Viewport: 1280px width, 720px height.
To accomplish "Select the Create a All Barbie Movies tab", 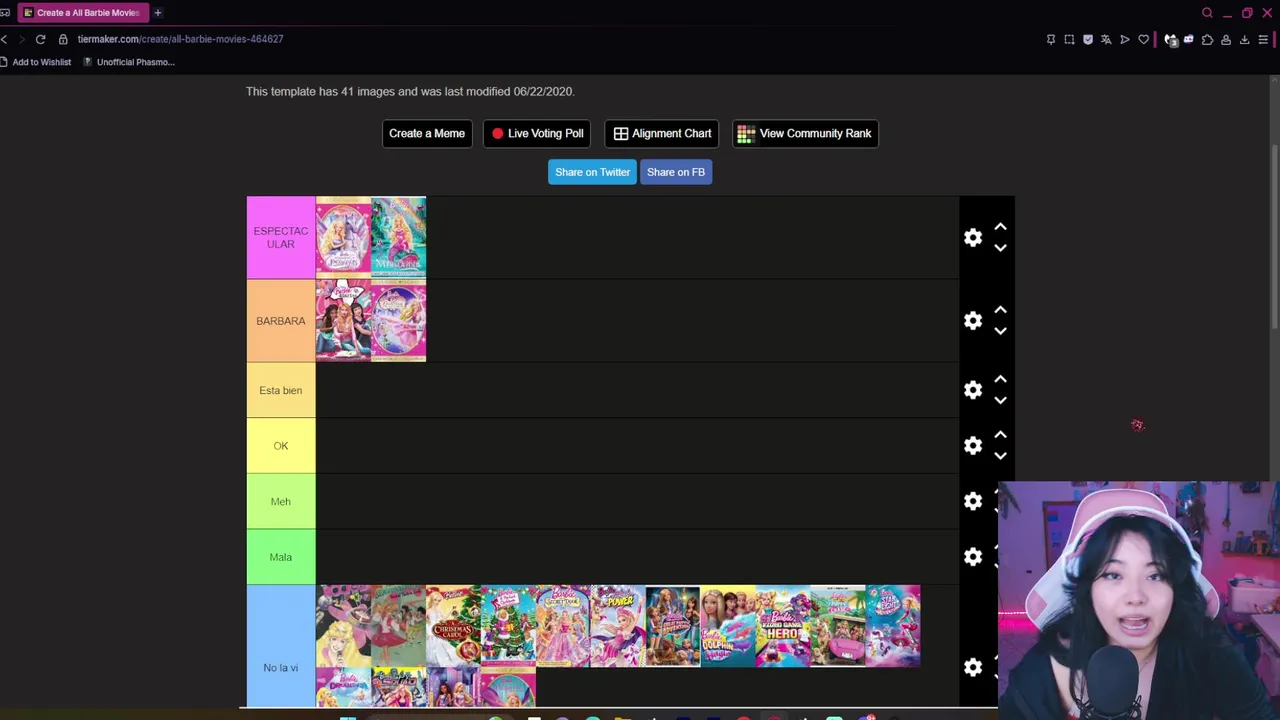I will pos(82,13).
